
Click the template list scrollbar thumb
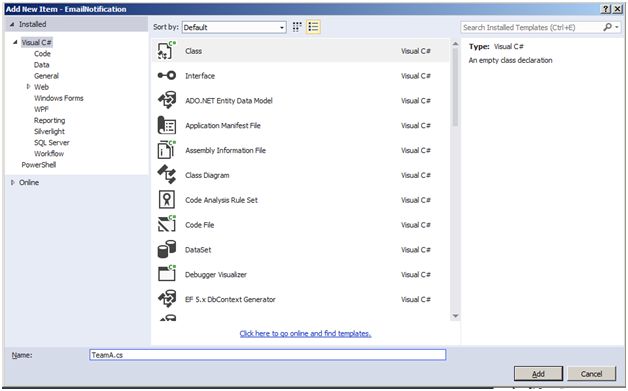tap(455, 87)
